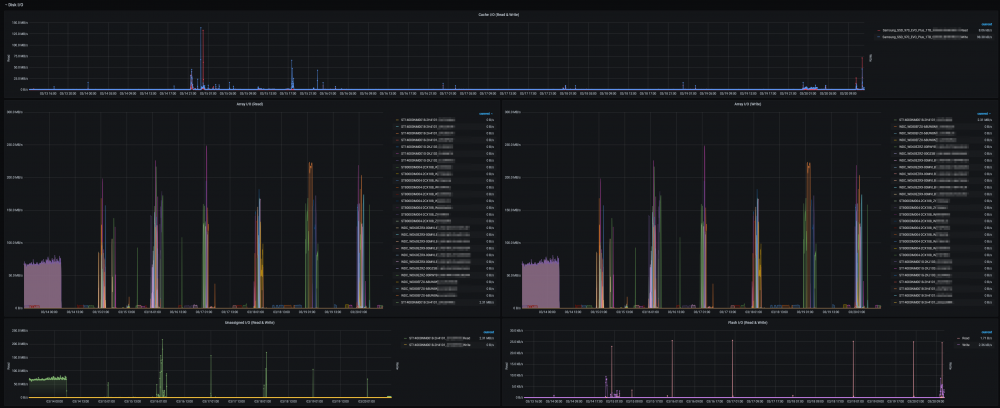1000x408 pixels.
Task: Click the Unassigned I/O Read series color line
Action: coord(406,339)
